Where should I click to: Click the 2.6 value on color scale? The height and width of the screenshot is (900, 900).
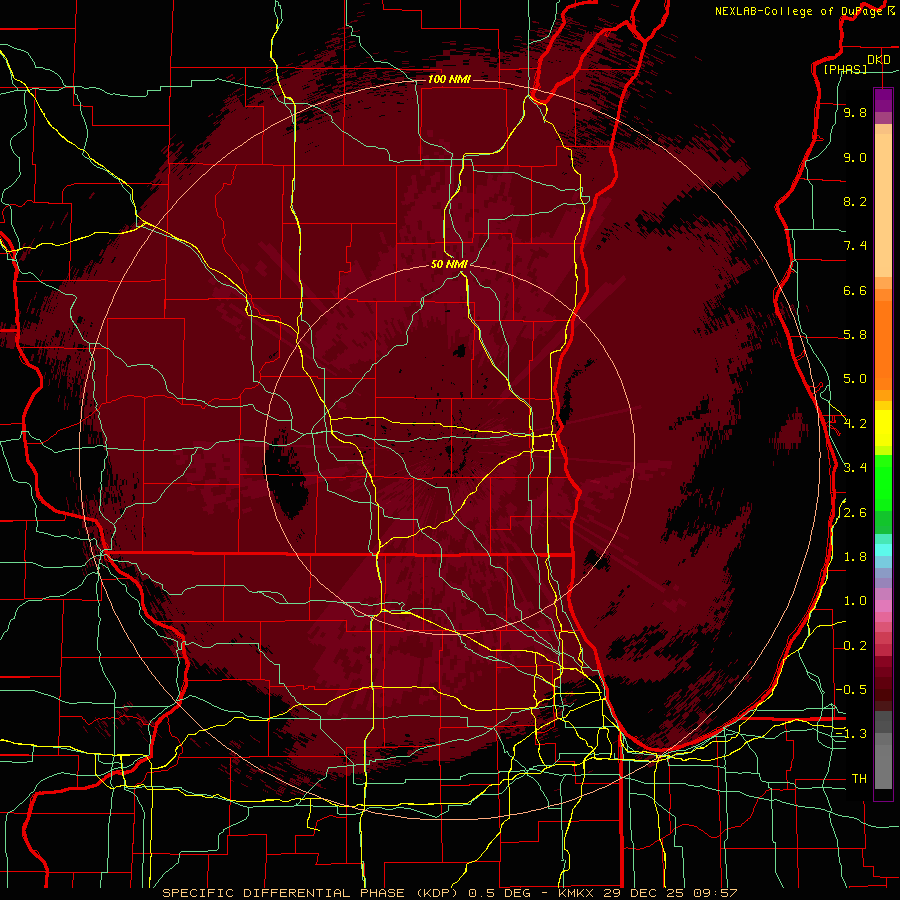pyautogui.click(x=855, y=512)
